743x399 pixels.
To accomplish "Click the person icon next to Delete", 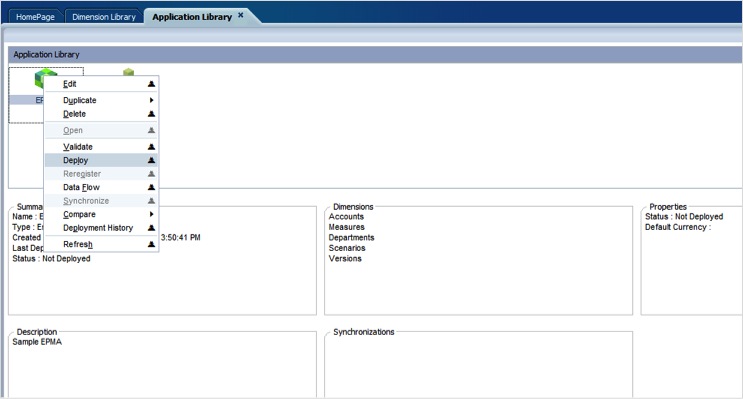I will pos(151,114).
